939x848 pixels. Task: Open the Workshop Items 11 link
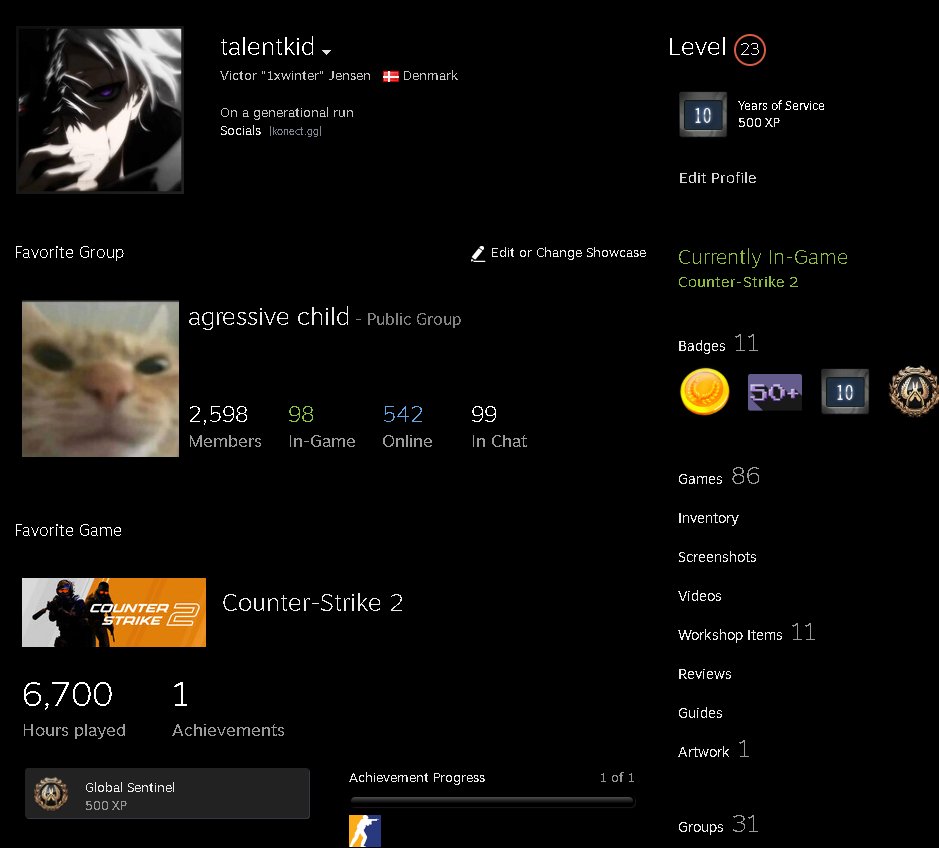coord(746,633)
